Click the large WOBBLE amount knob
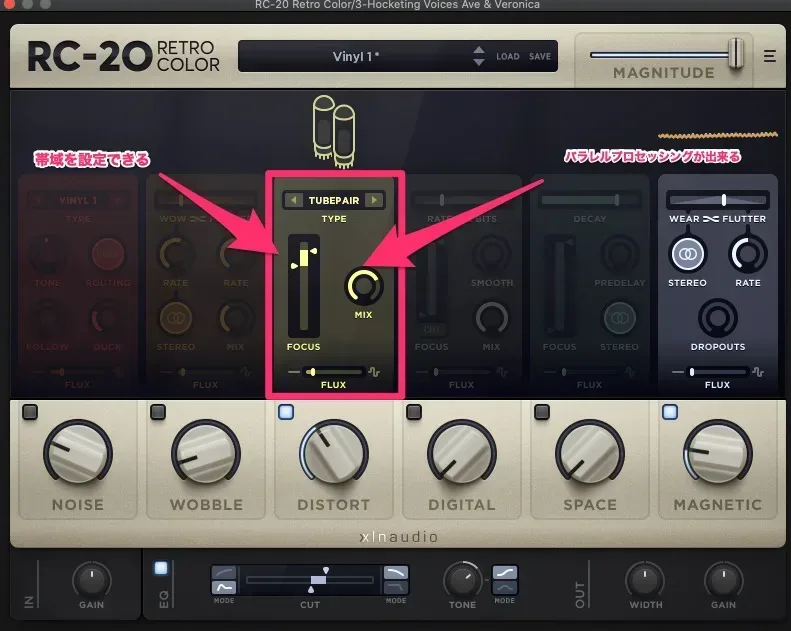 pos(206,452)
